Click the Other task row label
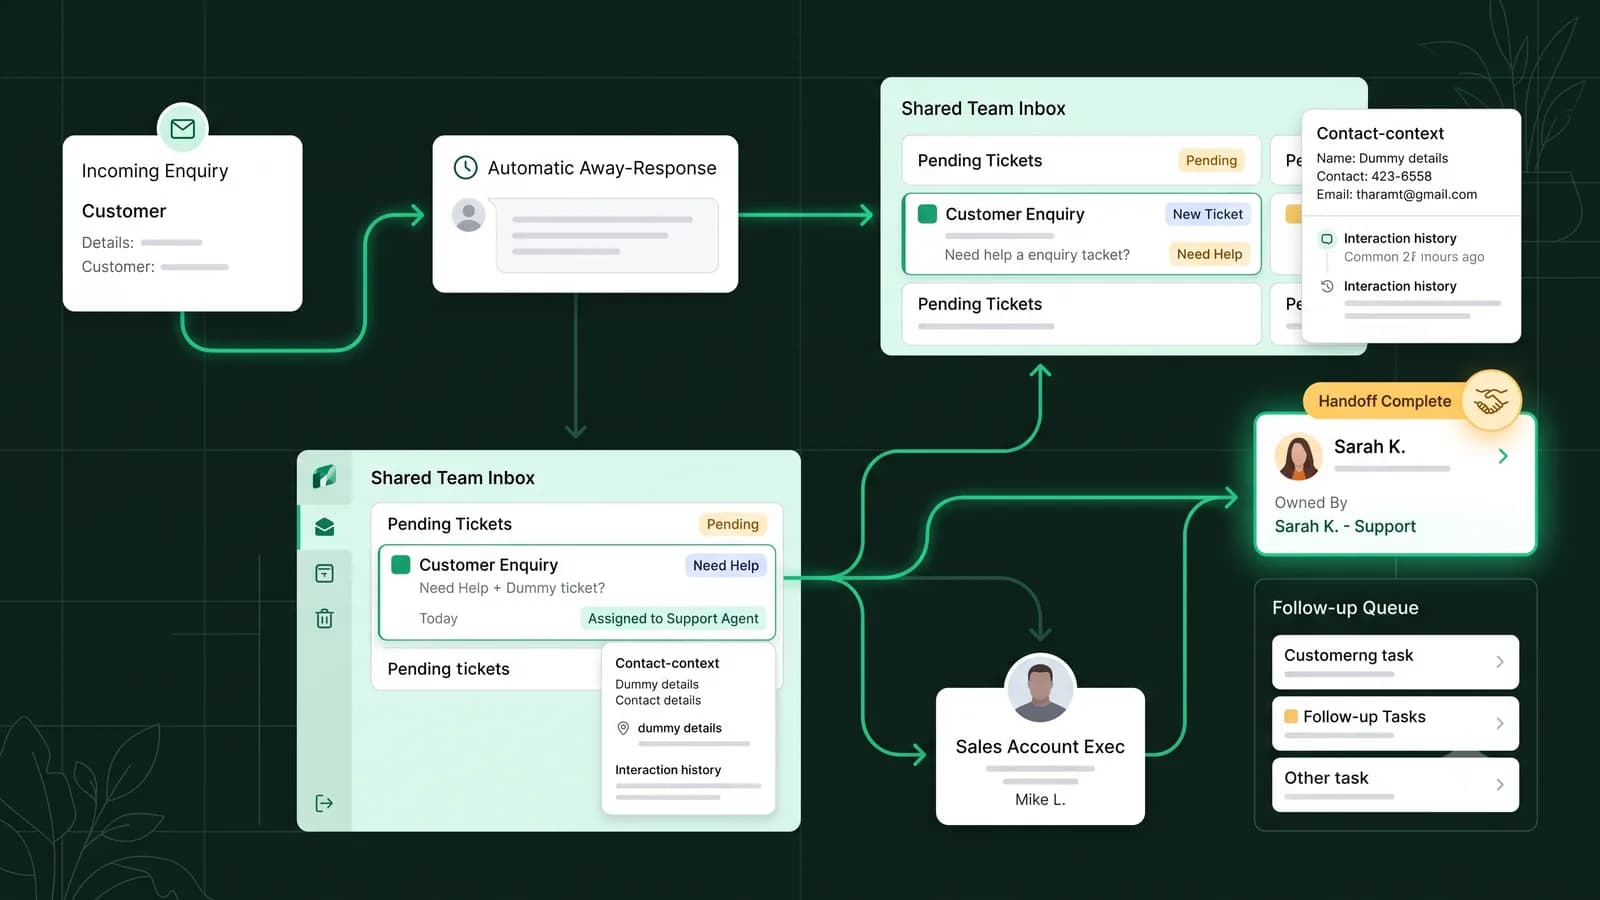 pos(1326,777)
